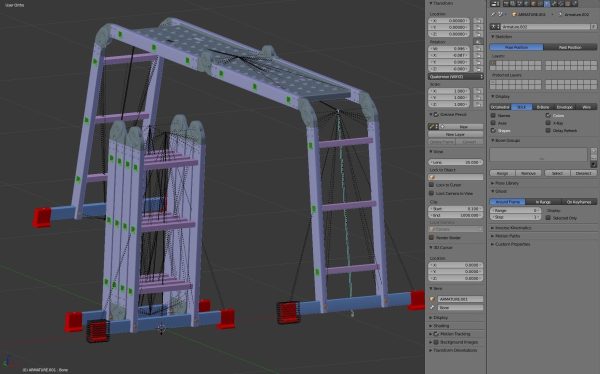Click the armature datablock browse icon

(x=495, y=27)
